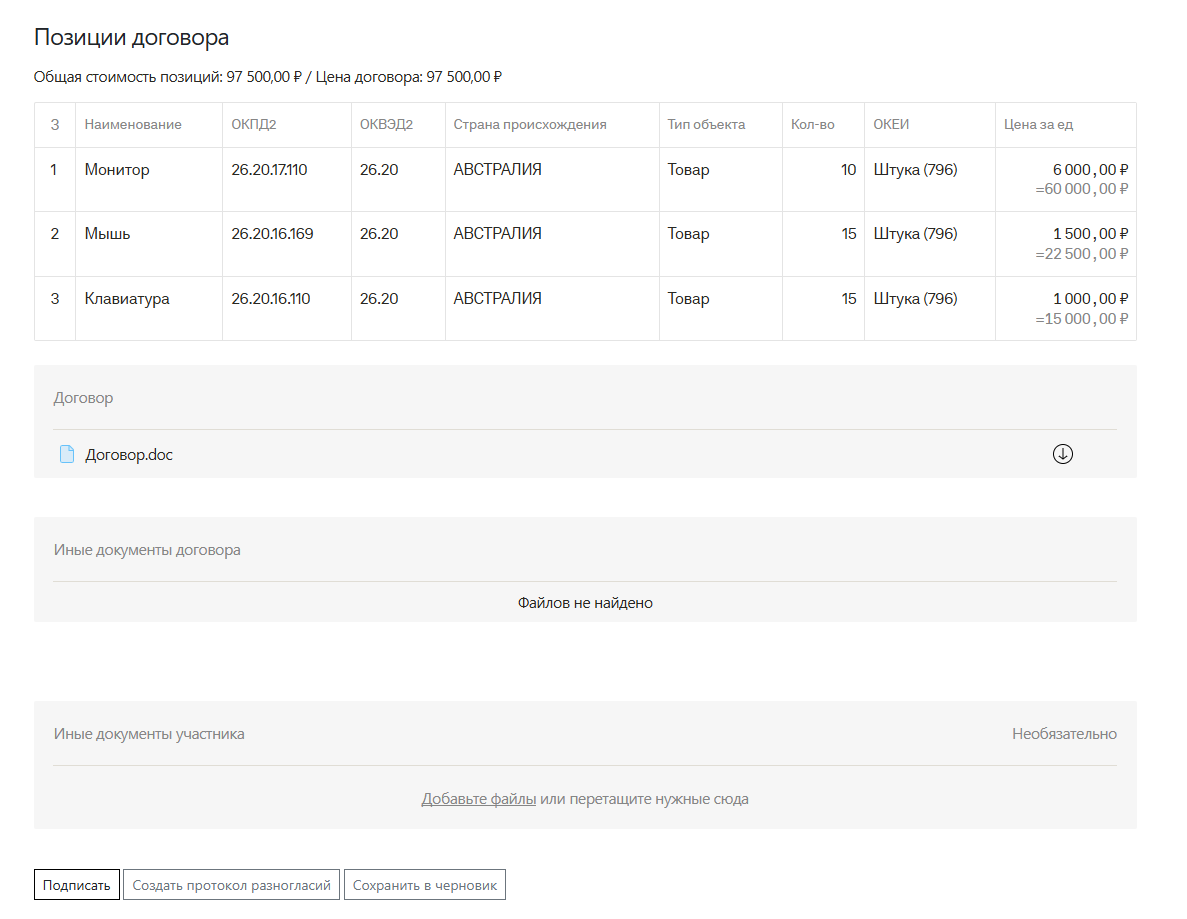This screenshot has height=919, width=1187.
Task: Select the Монитор row name
Action: [117, 170]
